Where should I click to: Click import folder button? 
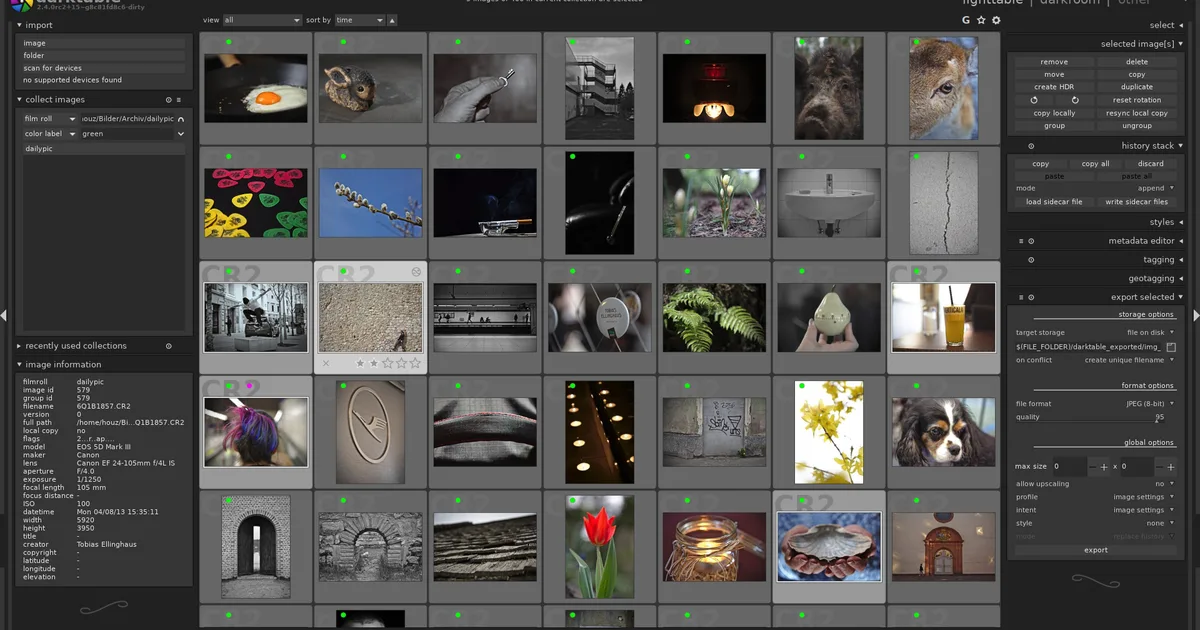(x=102, y=56)
